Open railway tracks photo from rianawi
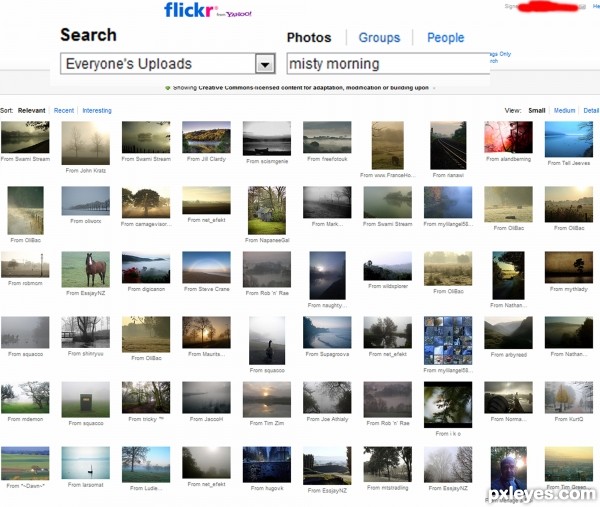 (x=448, y=145)
